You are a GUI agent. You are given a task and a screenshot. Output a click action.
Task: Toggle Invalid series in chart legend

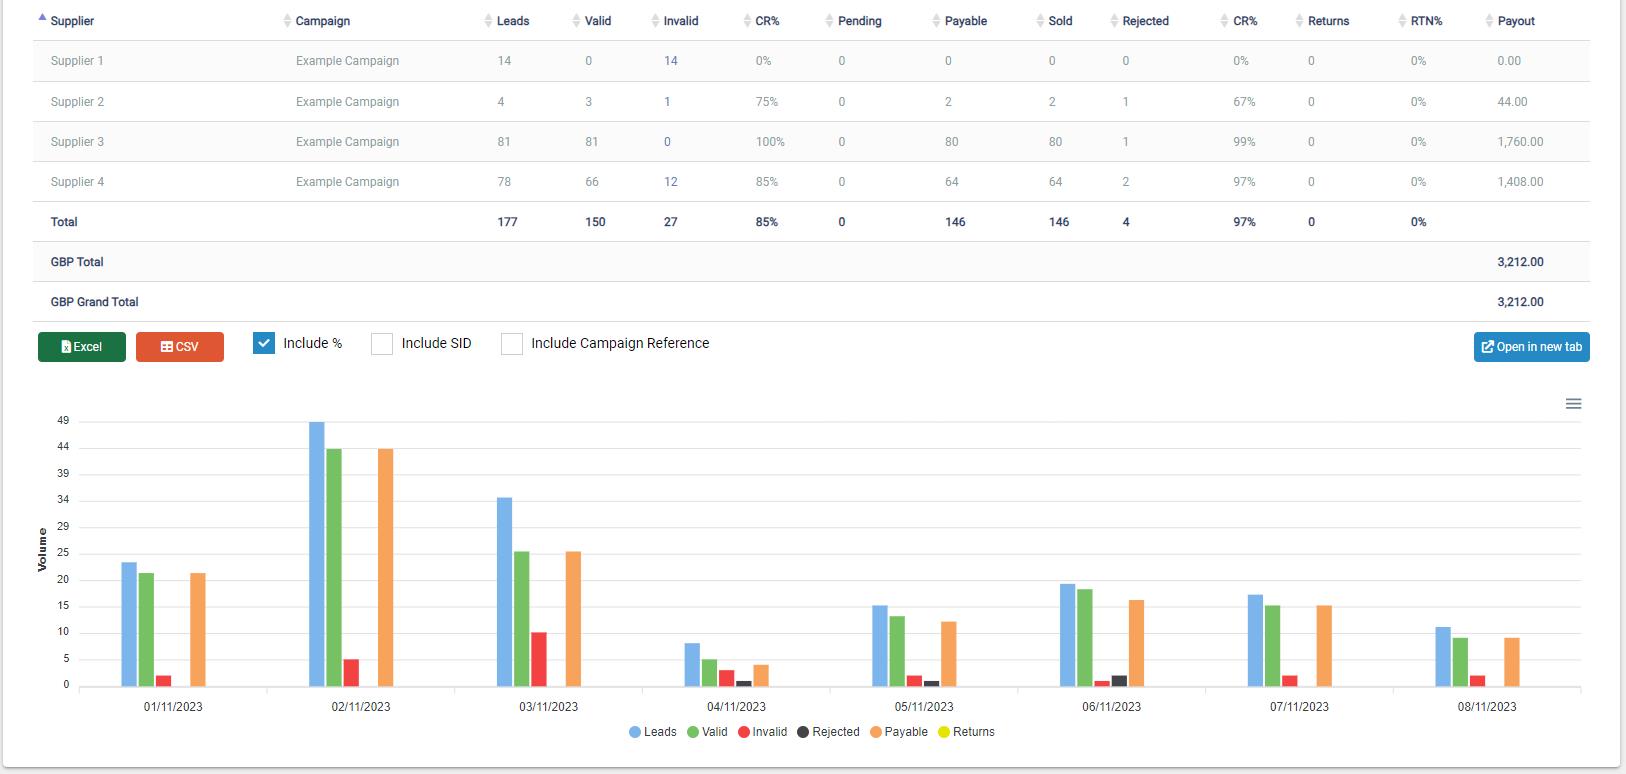pos(762,732)
